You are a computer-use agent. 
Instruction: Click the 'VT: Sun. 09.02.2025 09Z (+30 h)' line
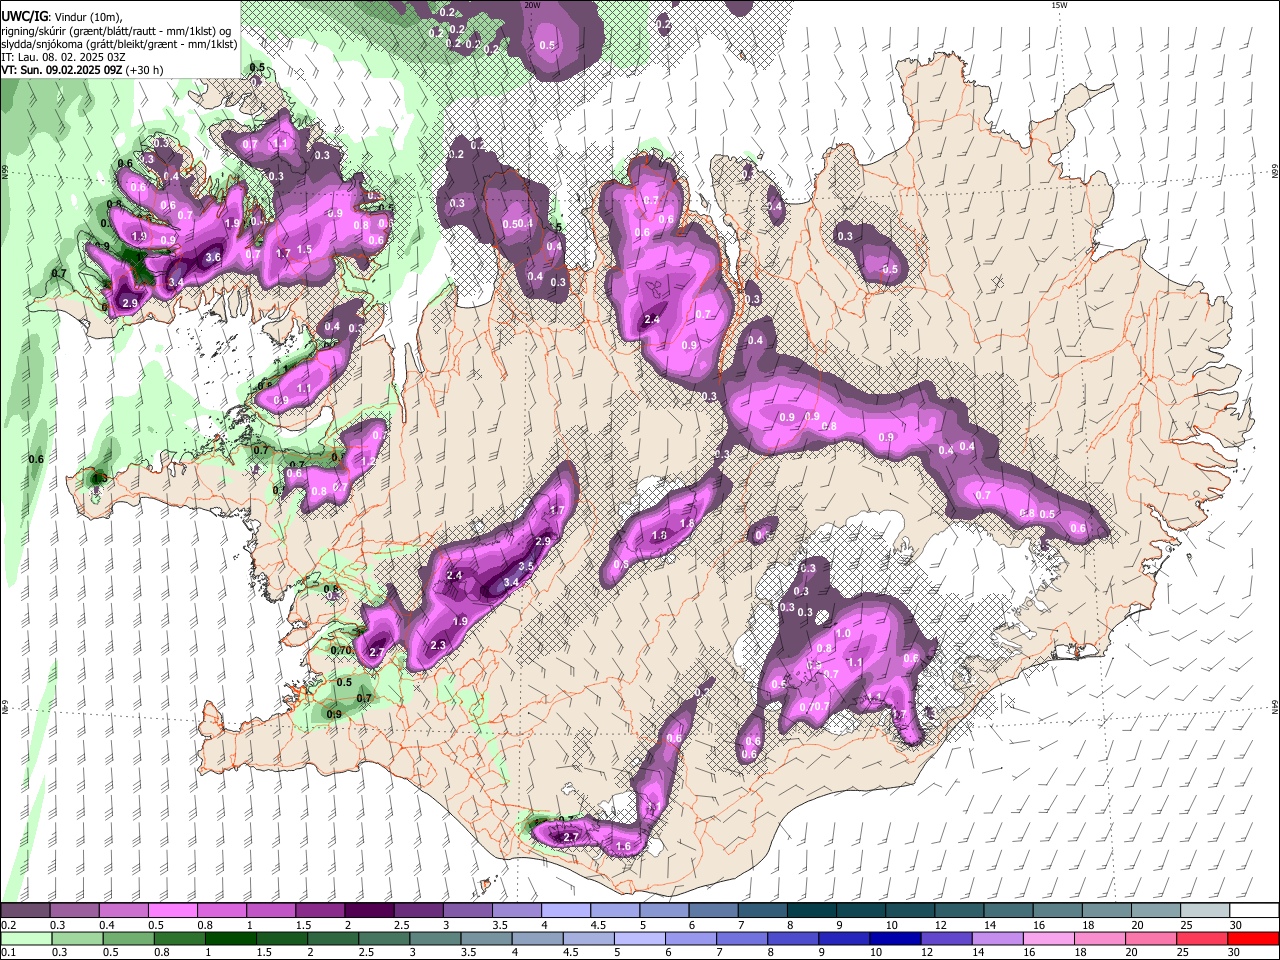click(82, 70)
